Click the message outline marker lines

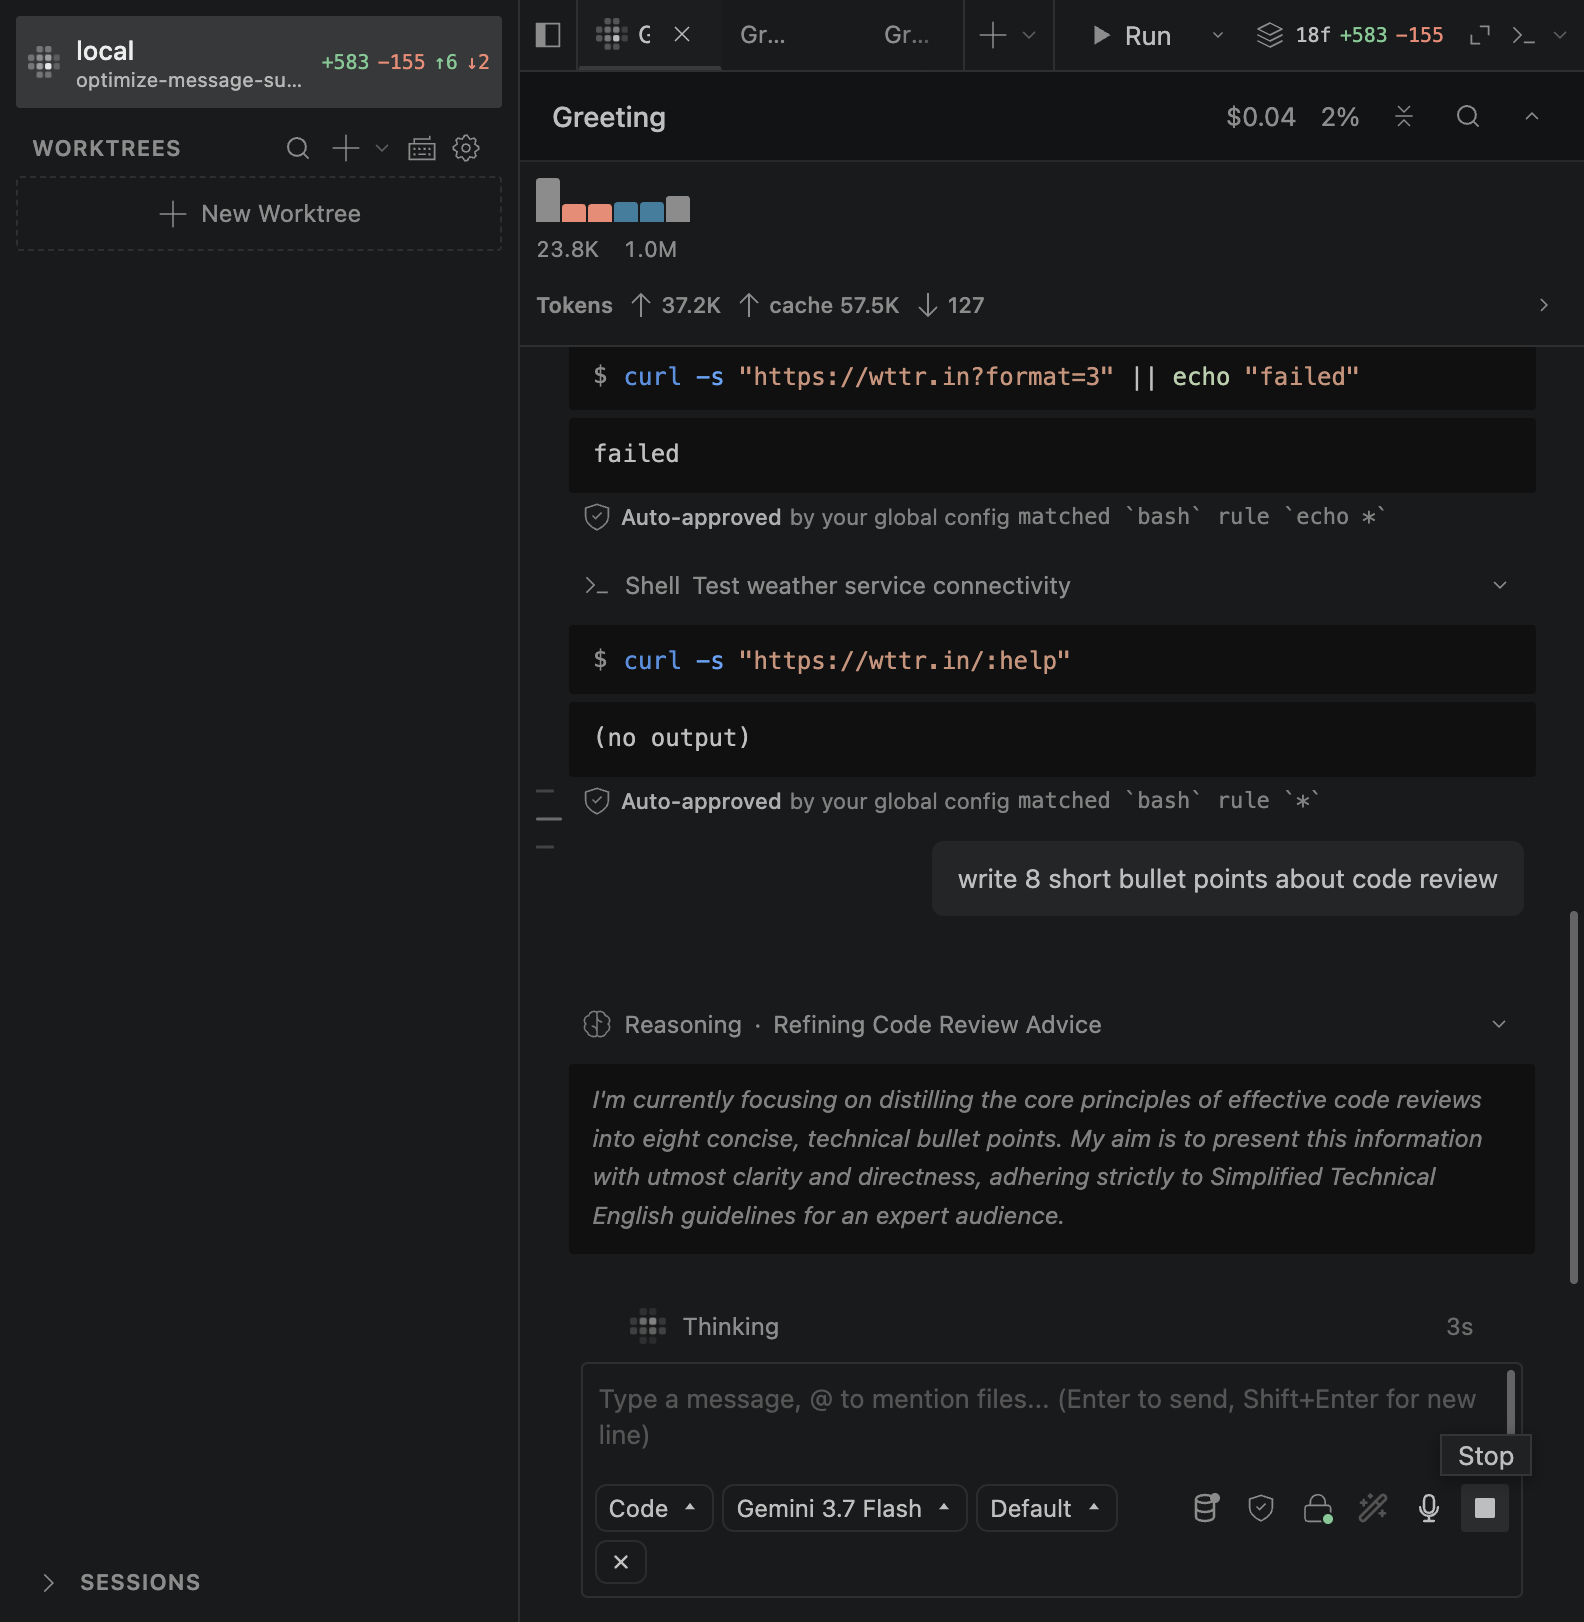coord(548,819)
